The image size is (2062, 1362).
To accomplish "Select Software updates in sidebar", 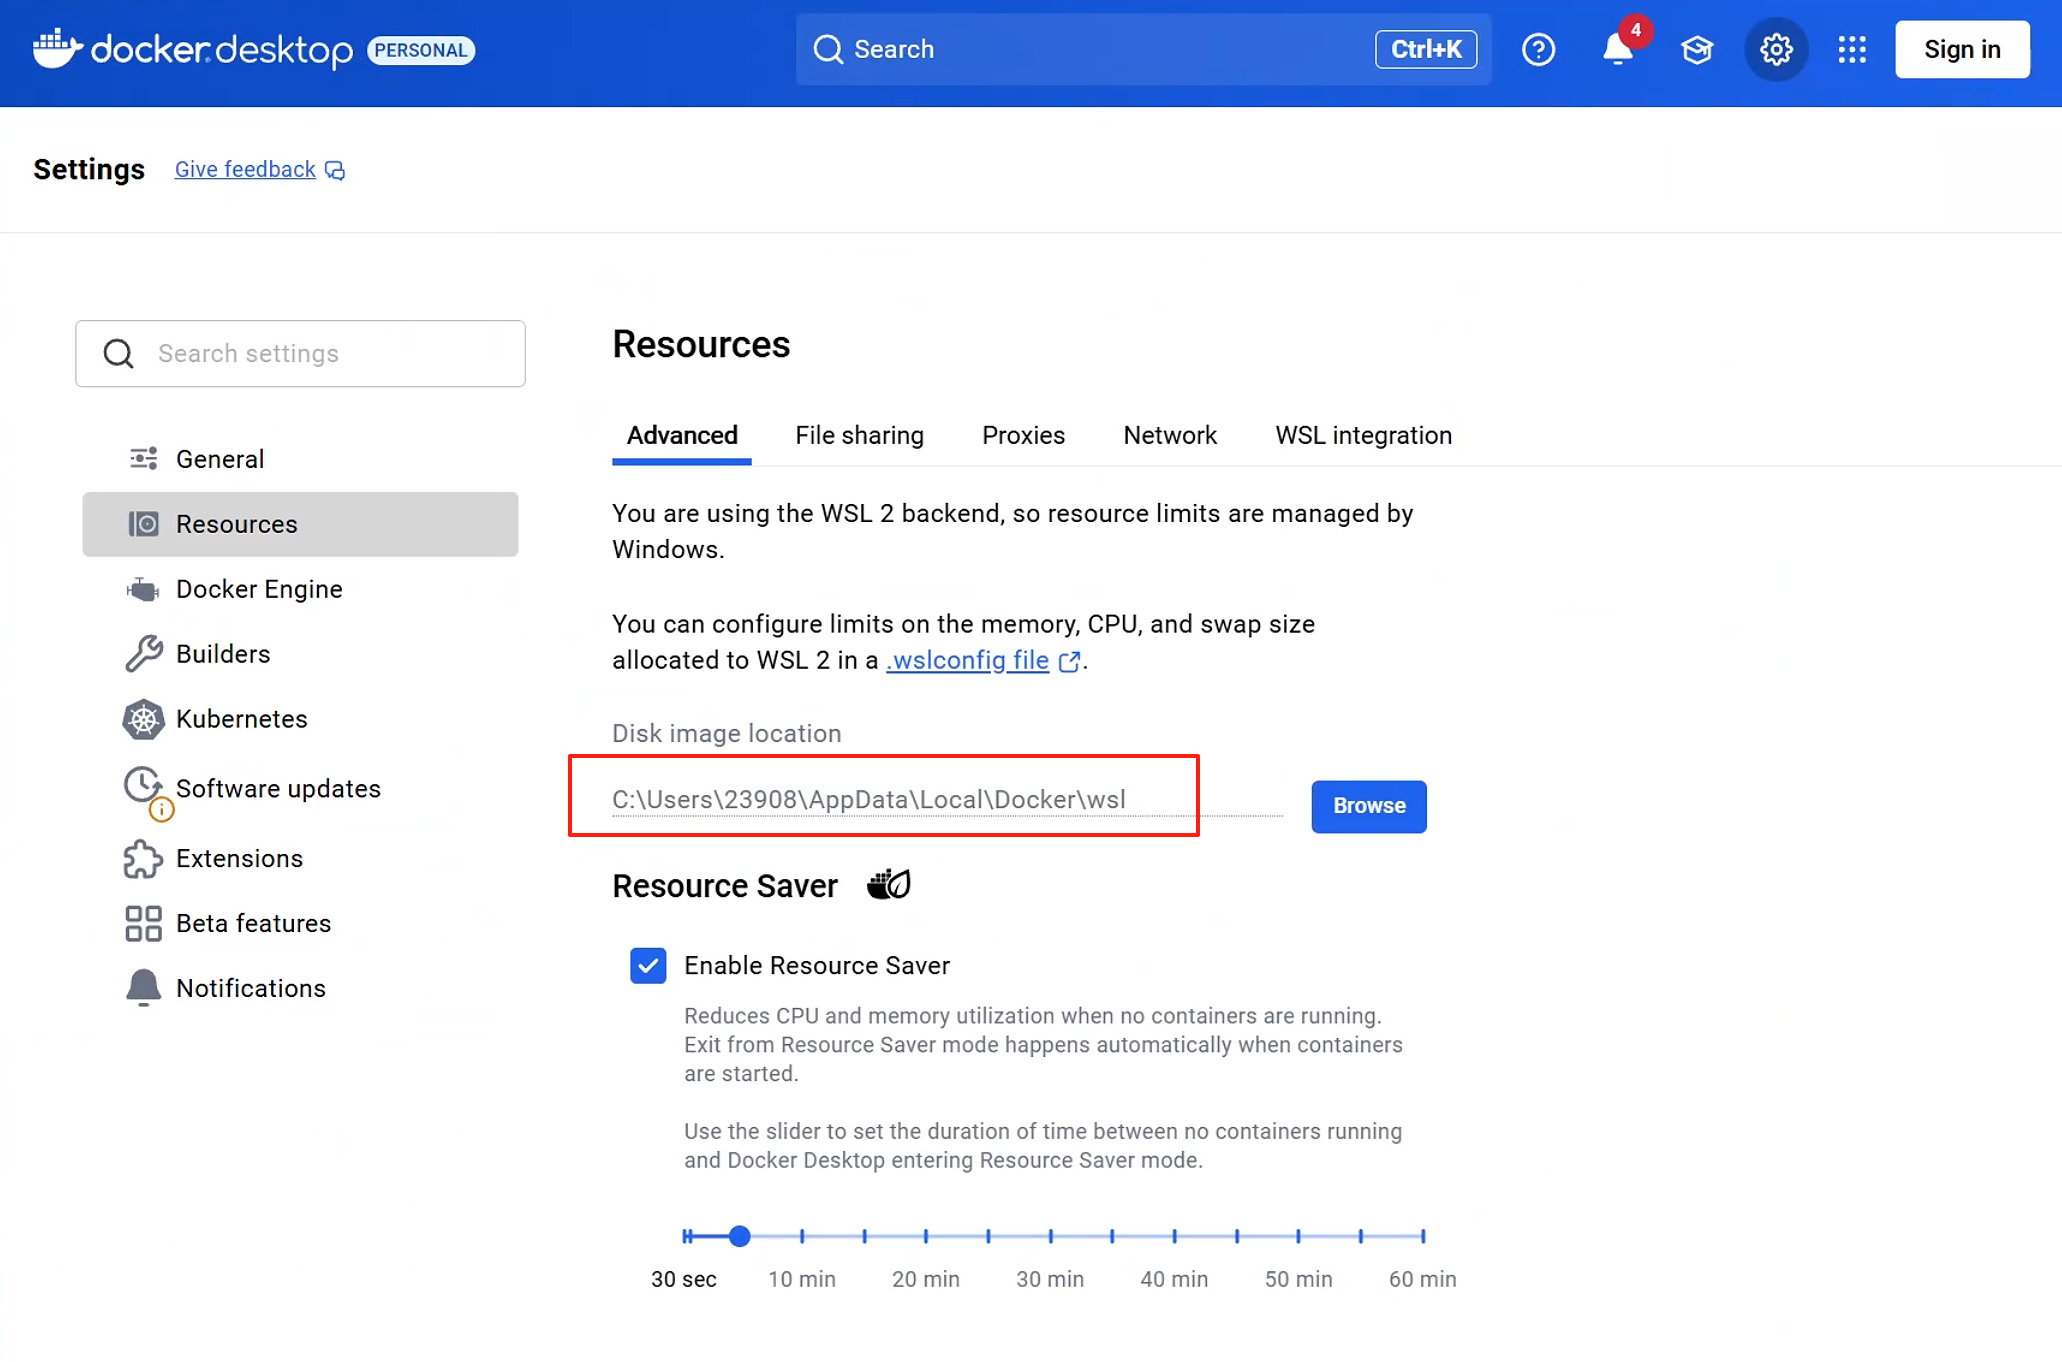I will 278,788.
